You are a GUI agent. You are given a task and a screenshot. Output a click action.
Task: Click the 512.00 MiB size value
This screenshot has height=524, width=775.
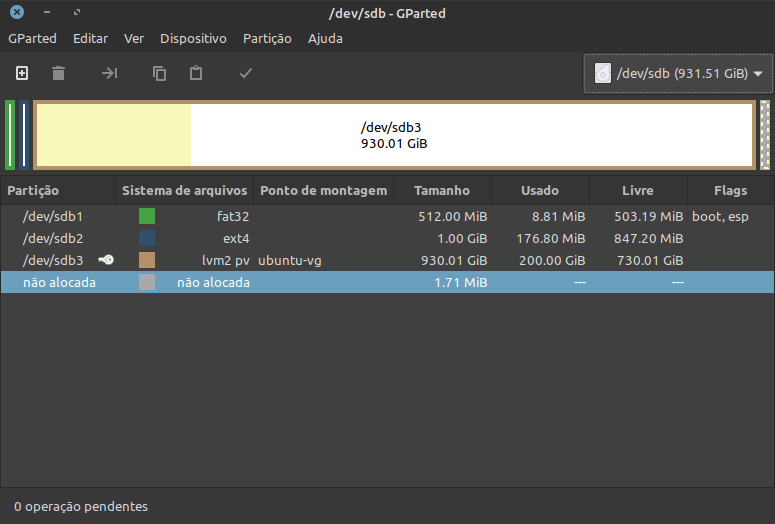453,217
